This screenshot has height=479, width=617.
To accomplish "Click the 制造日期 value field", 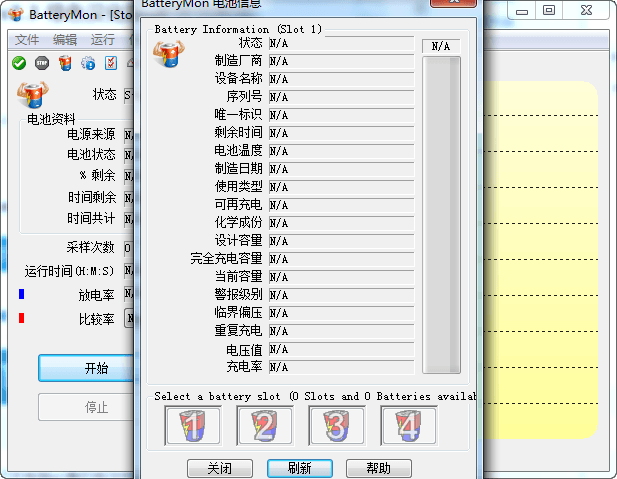I will [342, 169].
